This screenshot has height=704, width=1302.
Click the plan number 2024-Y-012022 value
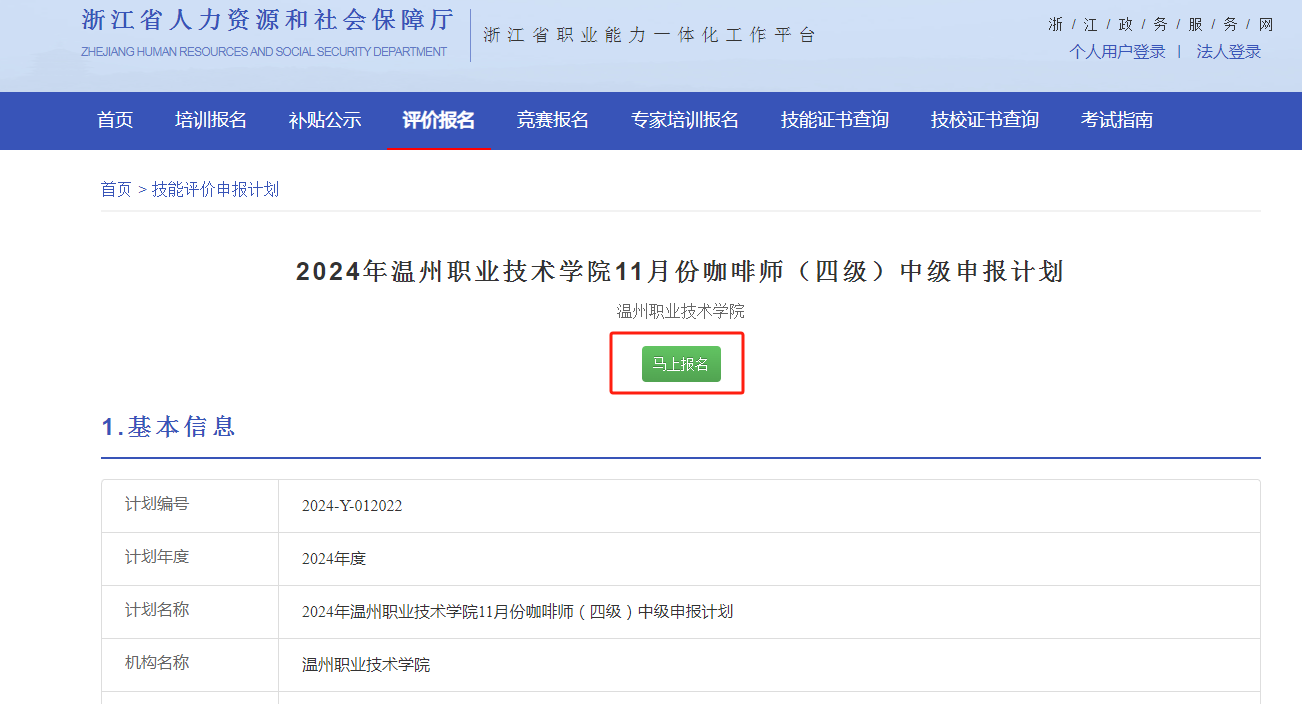tap(352, 506)
